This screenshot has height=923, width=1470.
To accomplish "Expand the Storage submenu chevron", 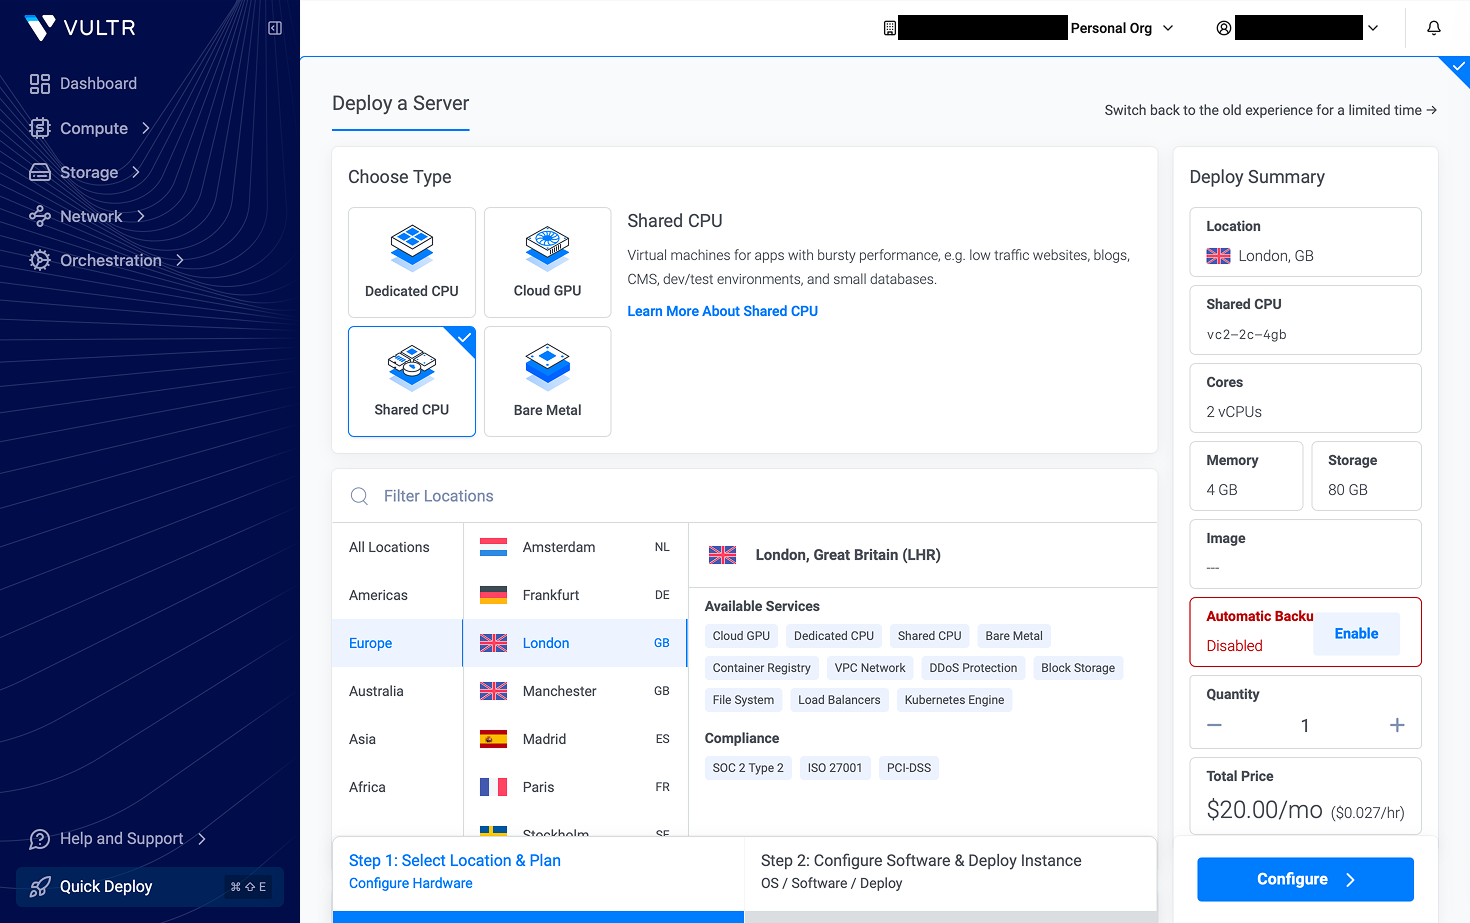I will click(x=136, y=172).
